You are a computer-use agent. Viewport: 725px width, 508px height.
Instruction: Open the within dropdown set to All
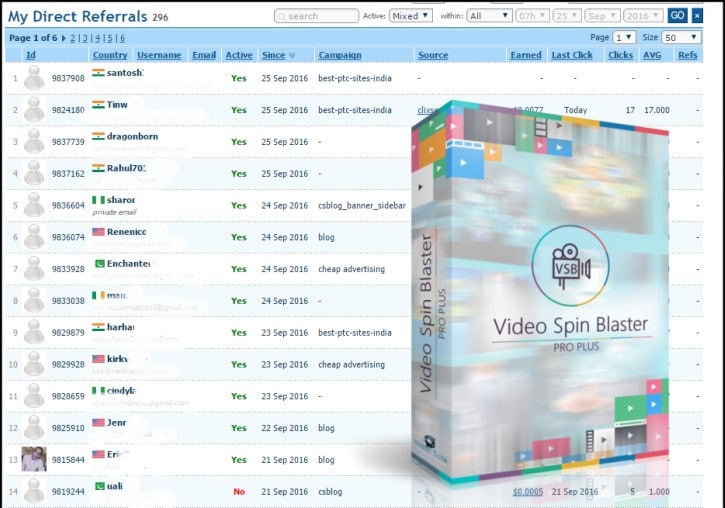coord(489,16)
